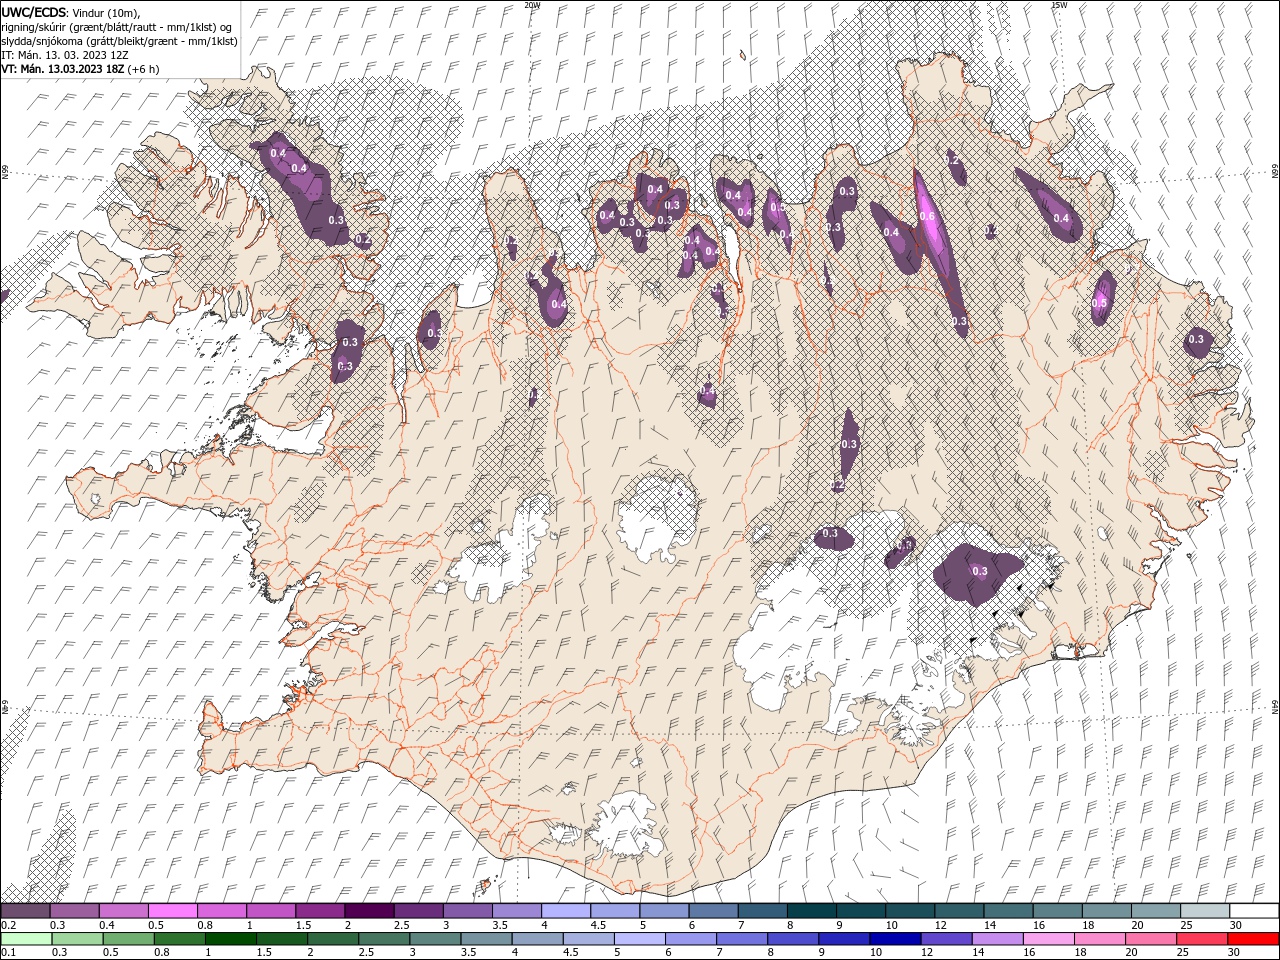The width and height of the screenshot is (1280, 960).
Task: Pick the rain scale swatch between 7 and 8
Action: click(742, 939)
